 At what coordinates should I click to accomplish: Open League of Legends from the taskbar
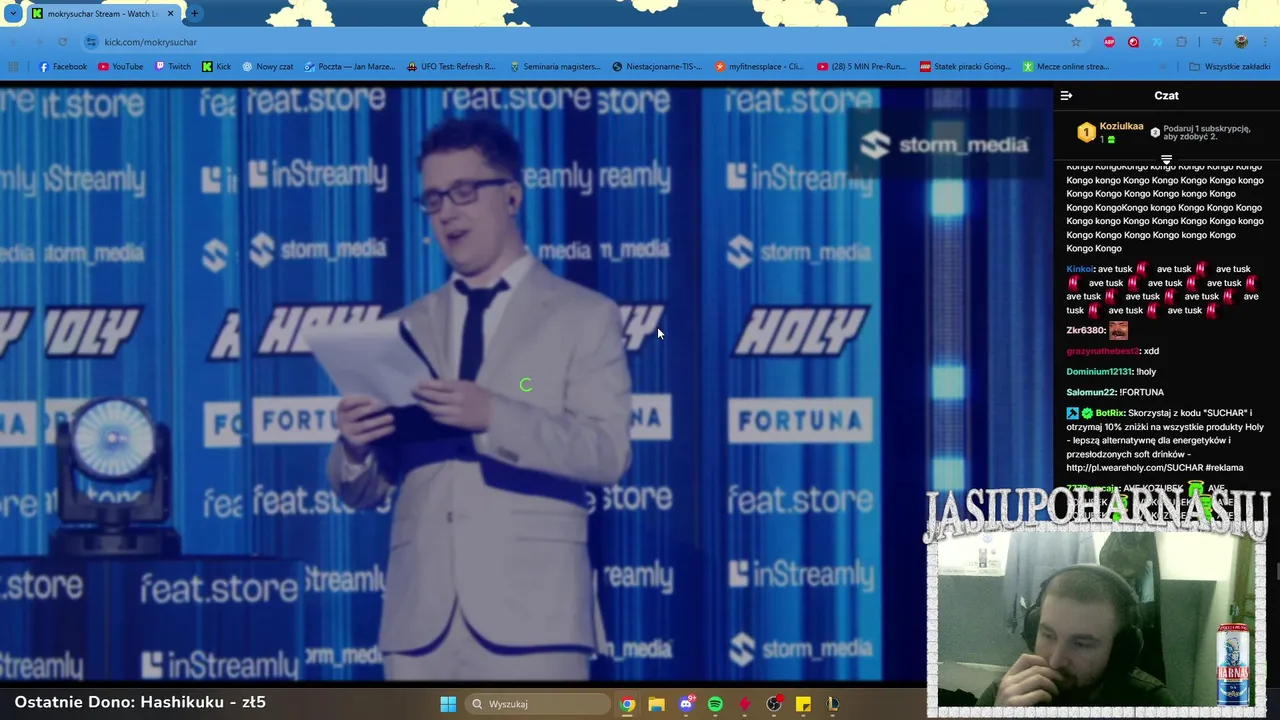pyautogui.click(x=832, y=704)
